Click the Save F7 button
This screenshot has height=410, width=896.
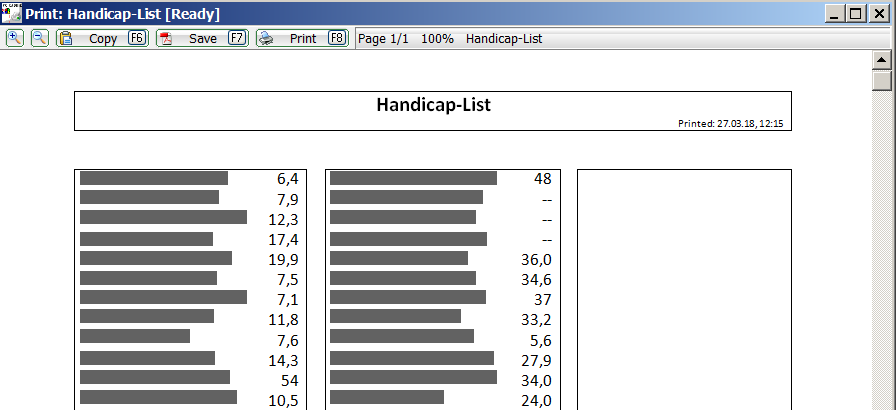click(x=202, y=38)
